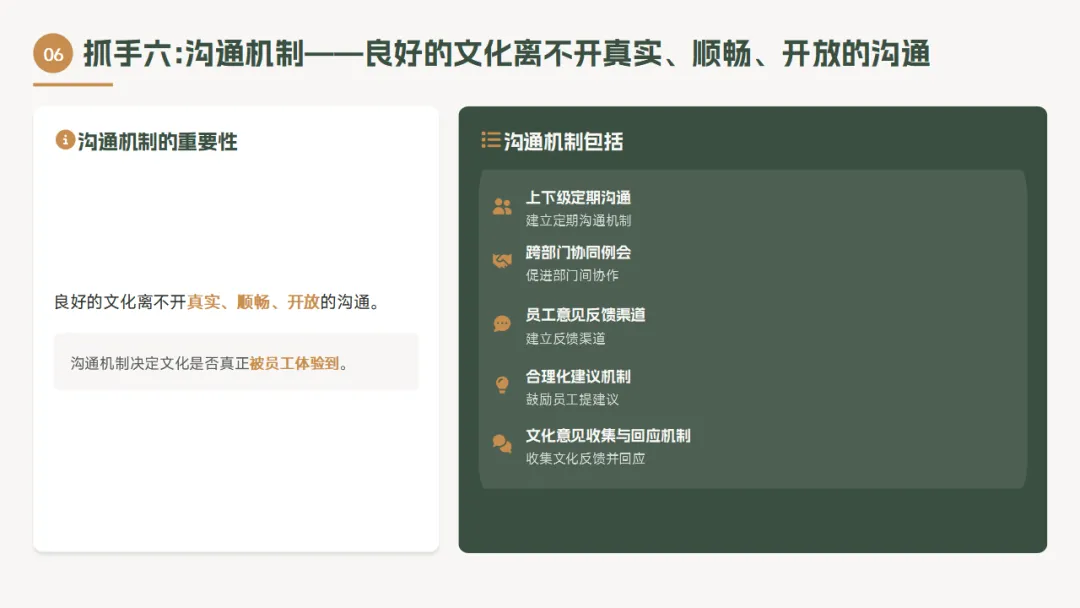Click the subtitle 促进部门间协作
Viewport: 1080px width, 608px height.
tap(572, 275)
